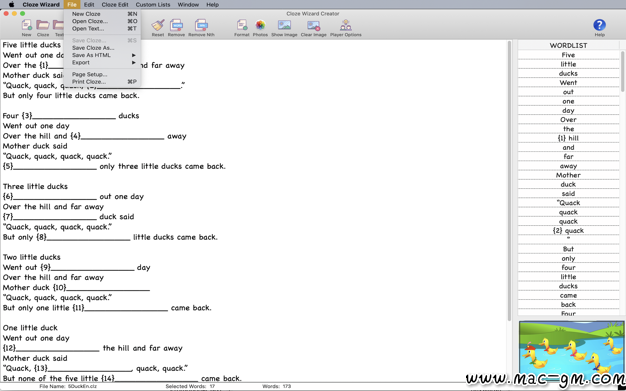Viewport: 626px width, 391px height.
Task: Click blank {4} before 'away'
Action: pyautogui.click(x=117, y=136)
